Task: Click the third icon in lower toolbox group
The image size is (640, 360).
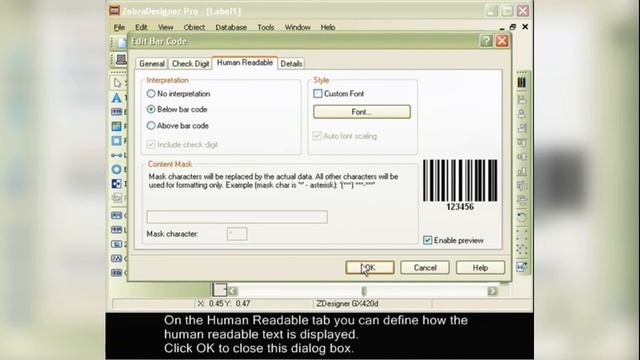Action: pyautogui.click(x=117, y=244)
